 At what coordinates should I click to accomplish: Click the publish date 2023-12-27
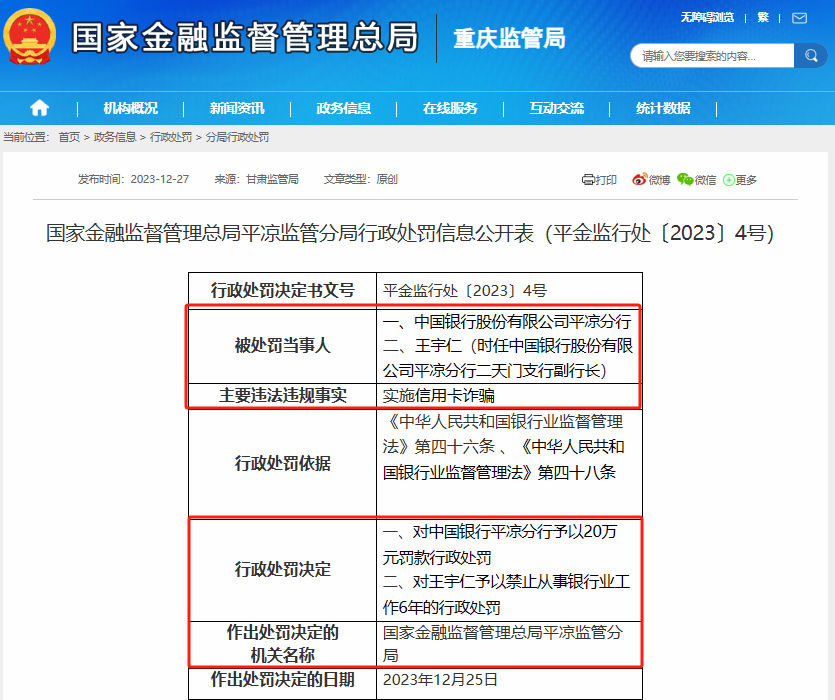[x=160, y=180]
